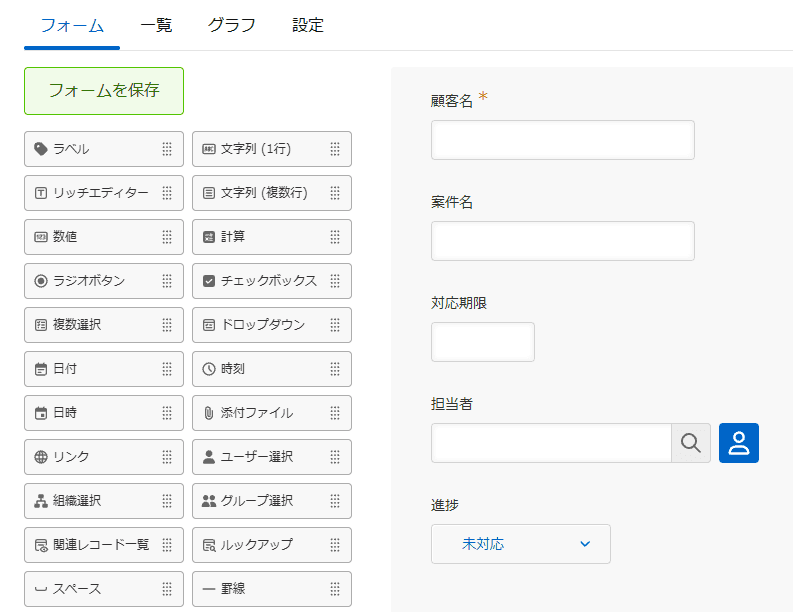Image resolution: width=793 pixels, height=612 pixels.
Task: Select the ラベル tag icon
Action: coord(40,149)
